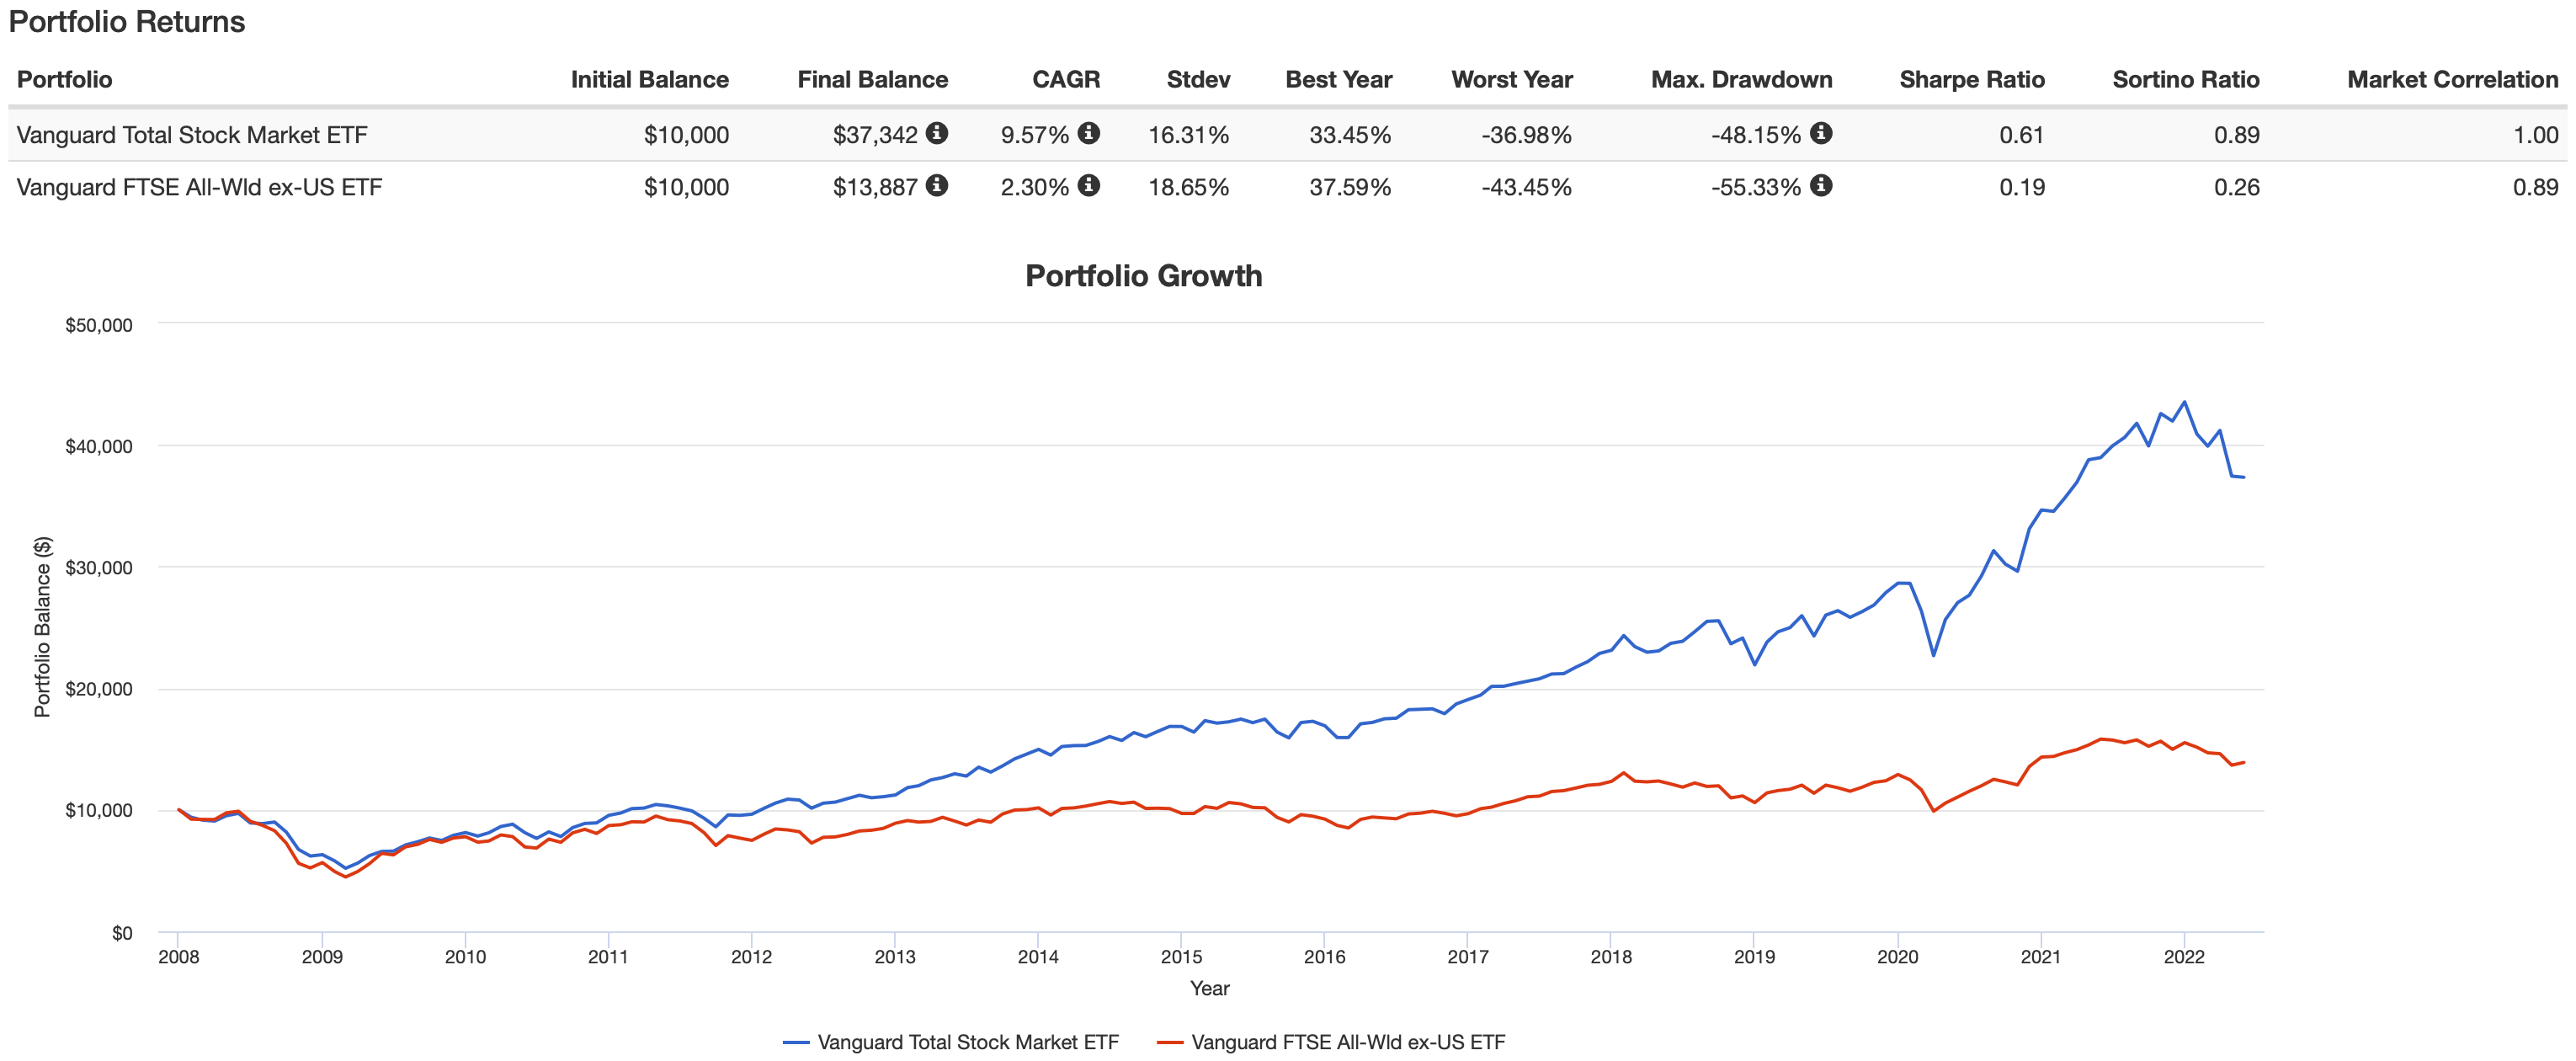This screenshot has height=1061, width=2576.
Task: Click the Portfolio Growth chart title
Action: pos(1143,276)
